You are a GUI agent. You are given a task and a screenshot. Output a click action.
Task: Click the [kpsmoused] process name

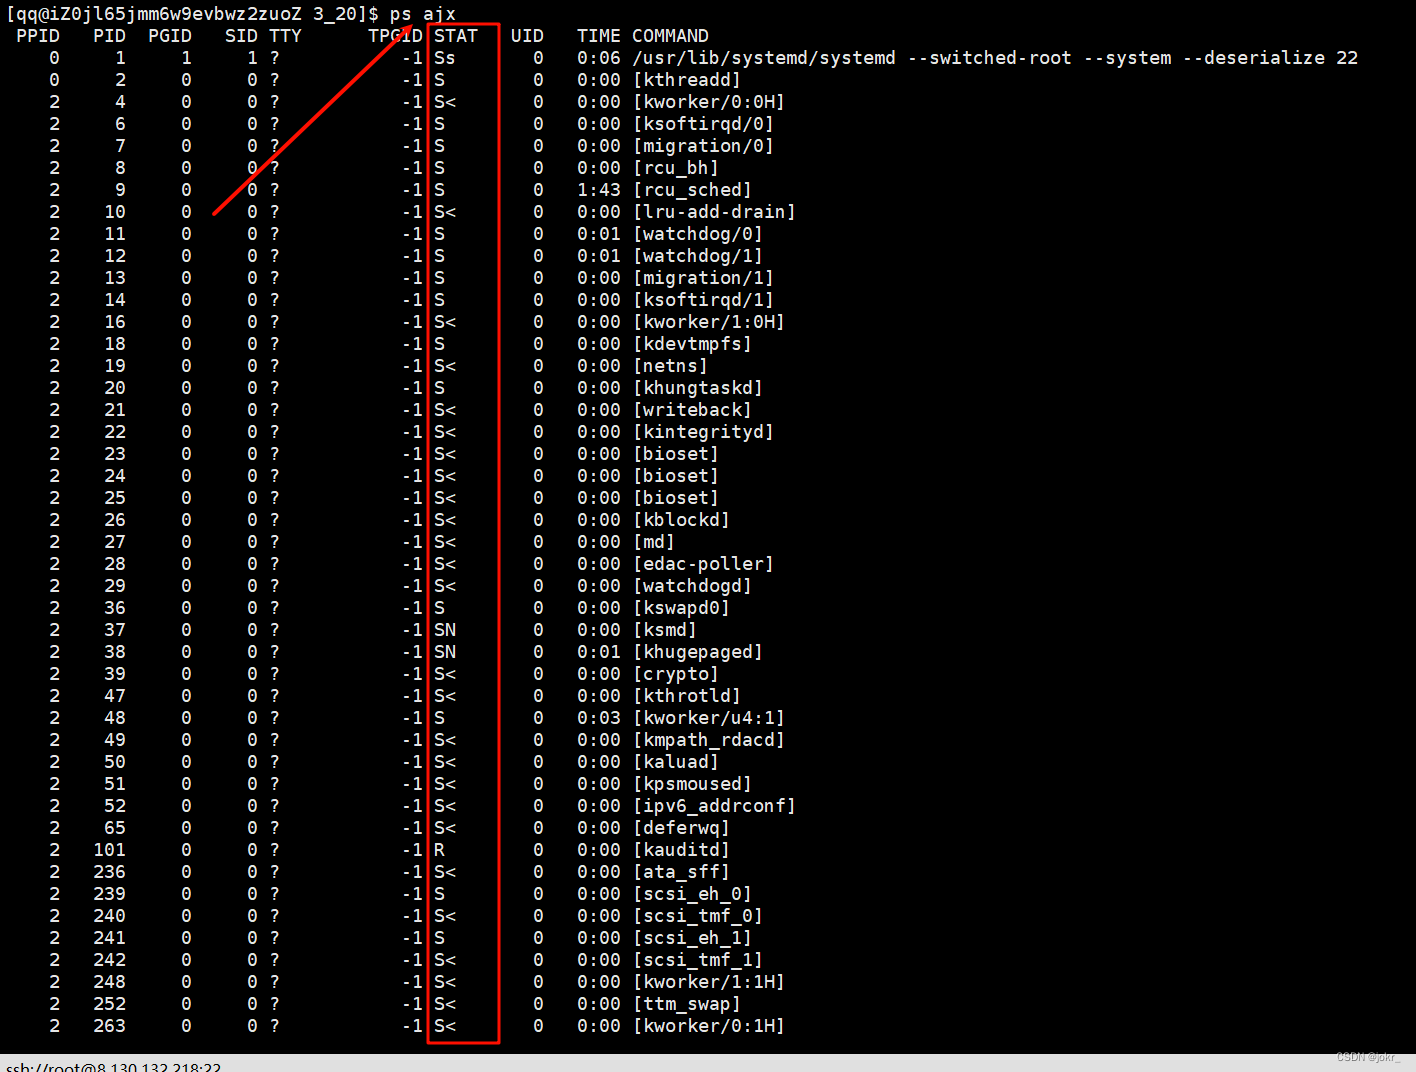coord(692,784)
